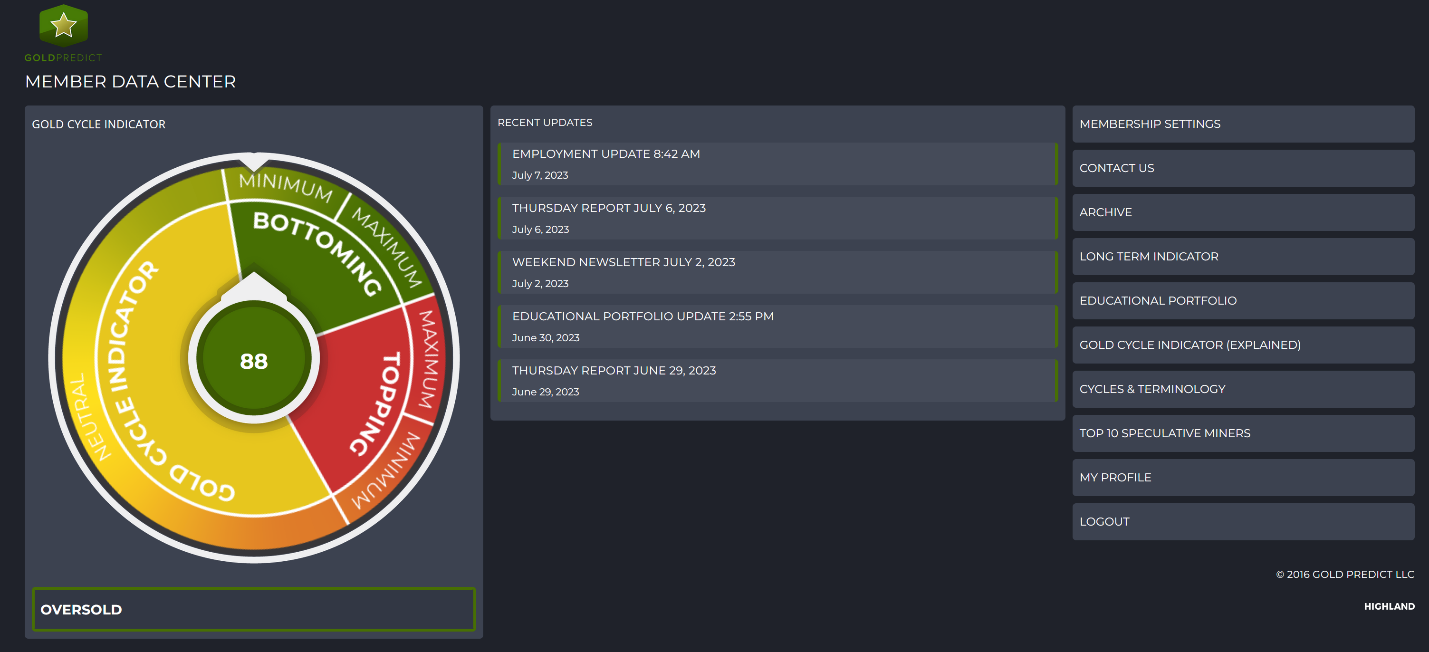Click the gauge center value 88
The image size is (1429, 652).
pos(254,361)
